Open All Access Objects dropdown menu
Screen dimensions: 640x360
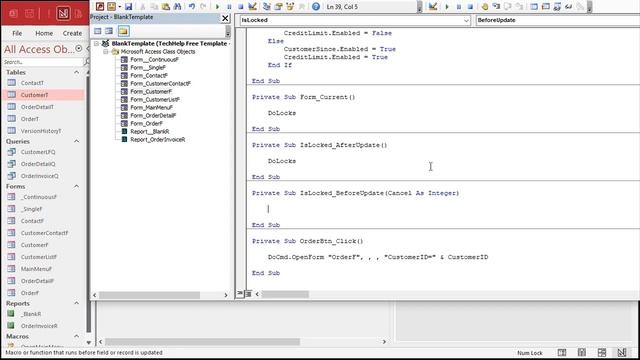pos(79,49)
